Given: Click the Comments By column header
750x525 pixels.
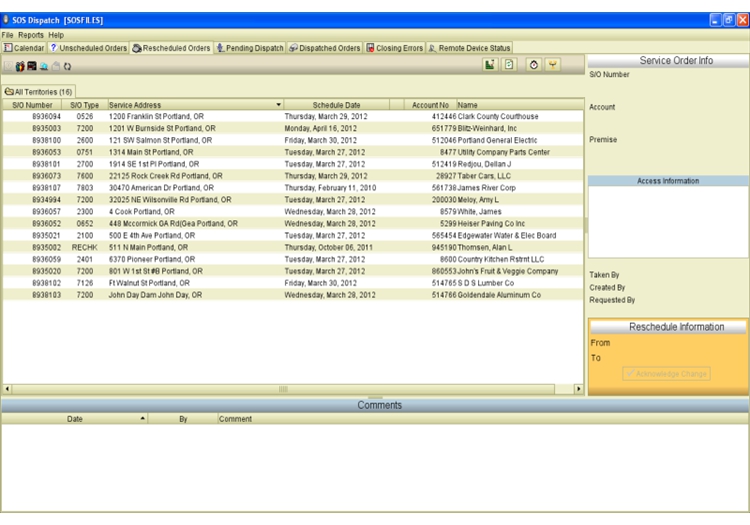Looking at the screenshot, I should tap(183, 419).
